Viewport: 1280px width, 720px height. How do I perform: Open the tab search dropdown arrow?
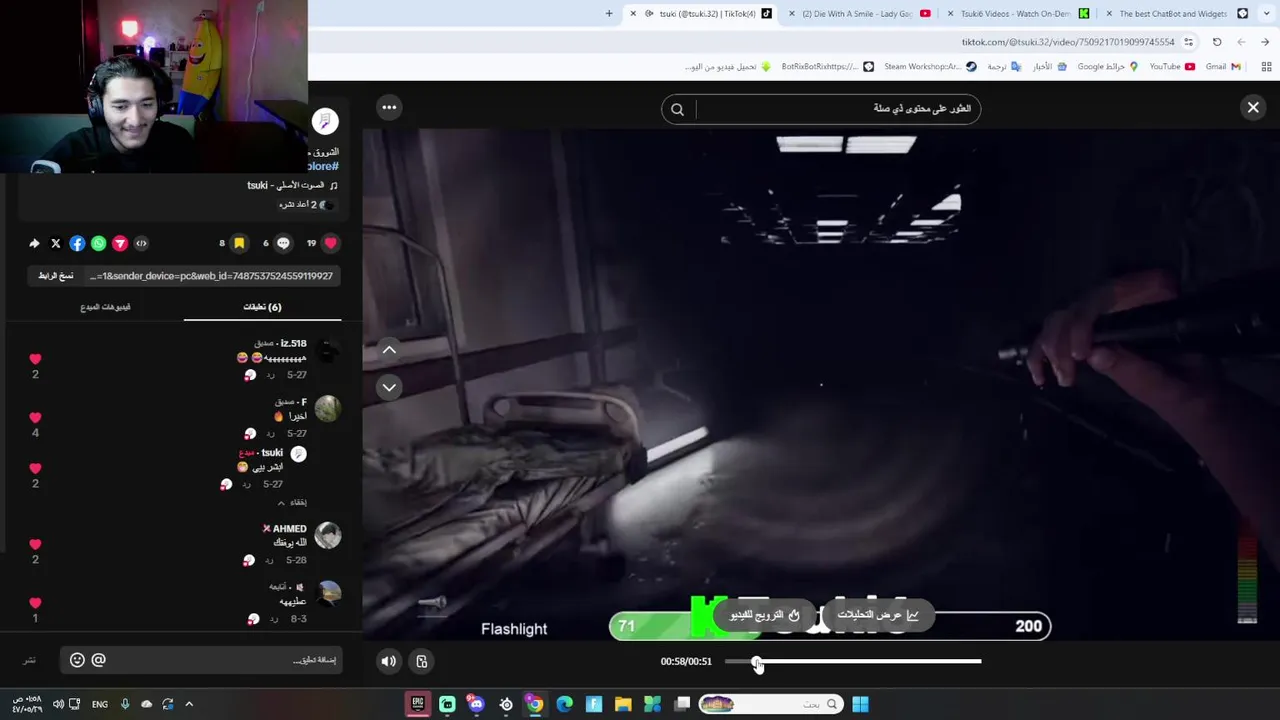tap(1268, 14)
